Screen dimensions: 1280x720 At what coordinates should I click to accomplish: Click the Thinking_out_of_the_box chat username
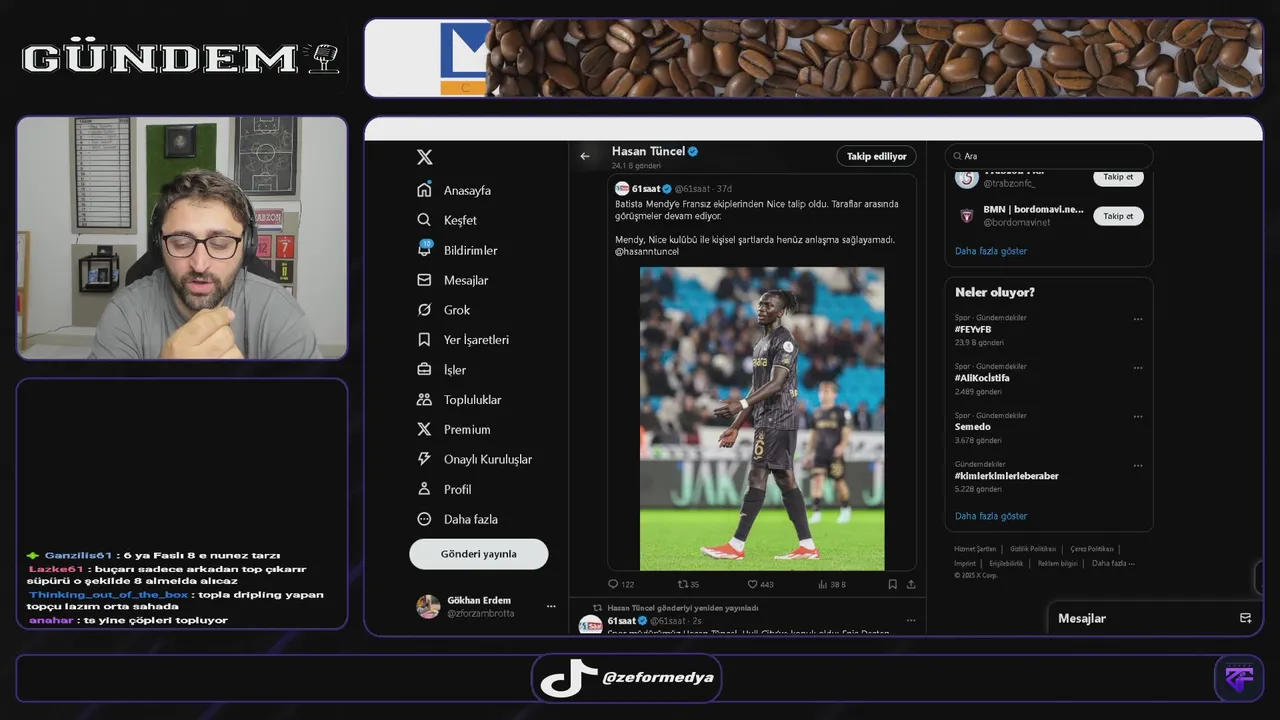click(x=108, y=595)
